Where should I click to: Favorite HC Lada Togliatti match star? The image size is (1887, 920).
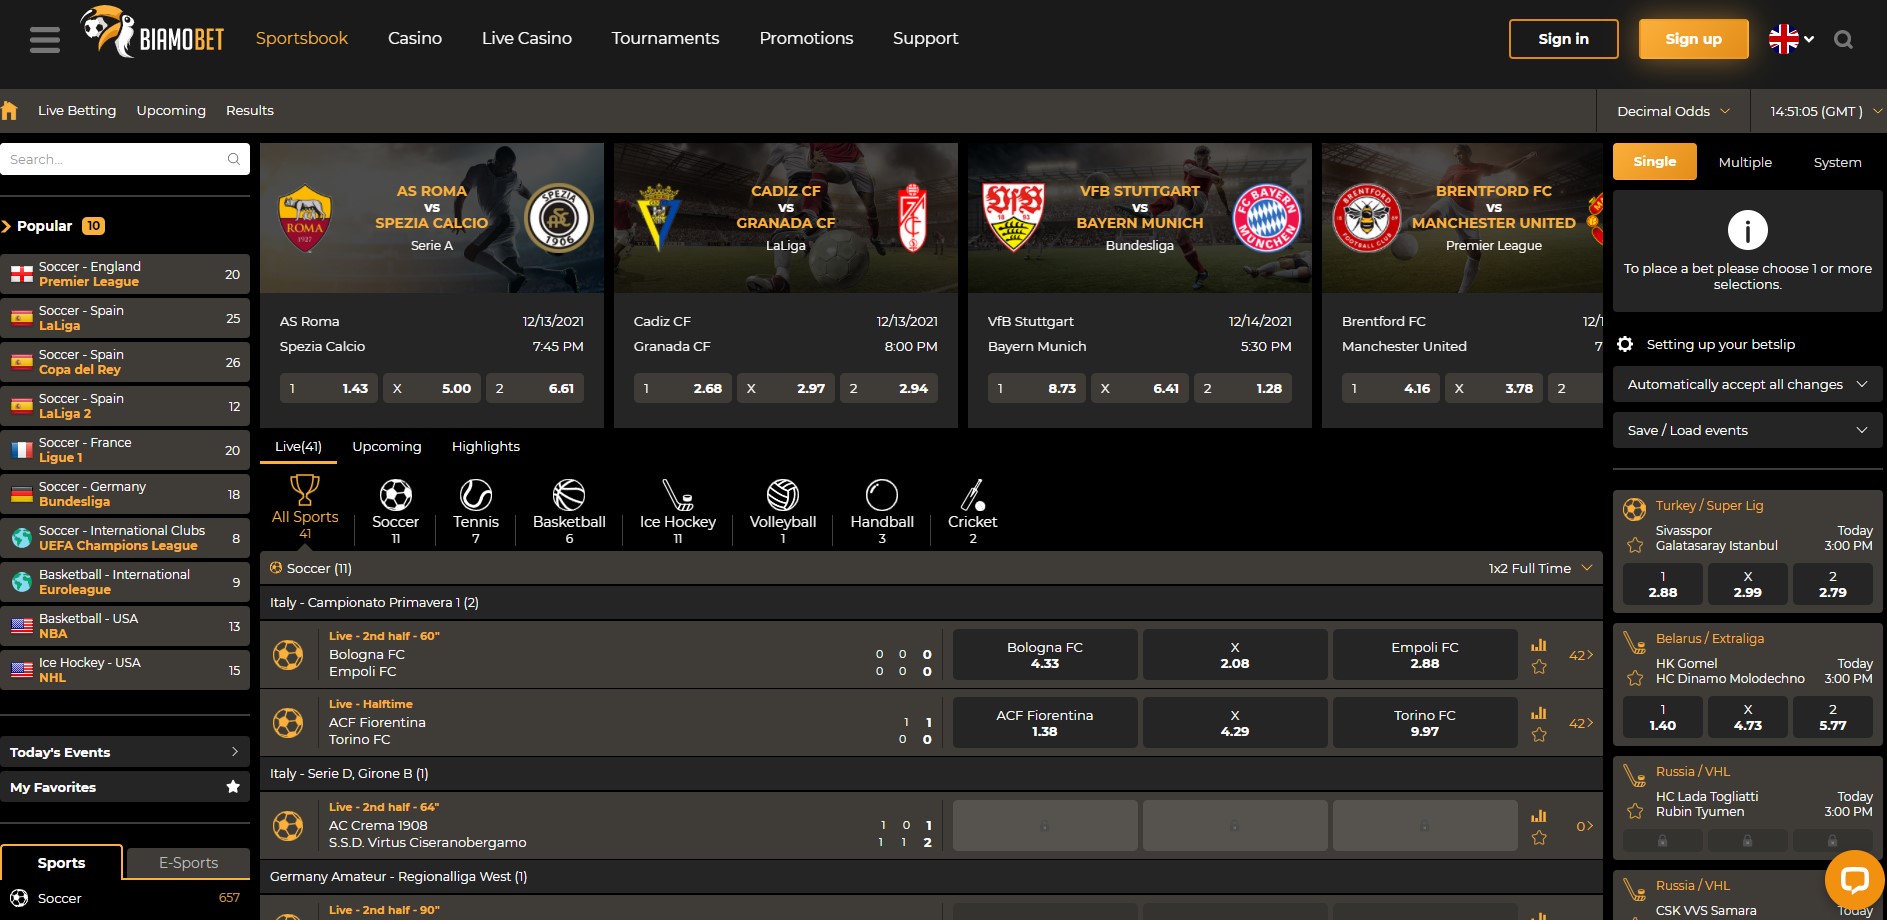coord(1635,812)
